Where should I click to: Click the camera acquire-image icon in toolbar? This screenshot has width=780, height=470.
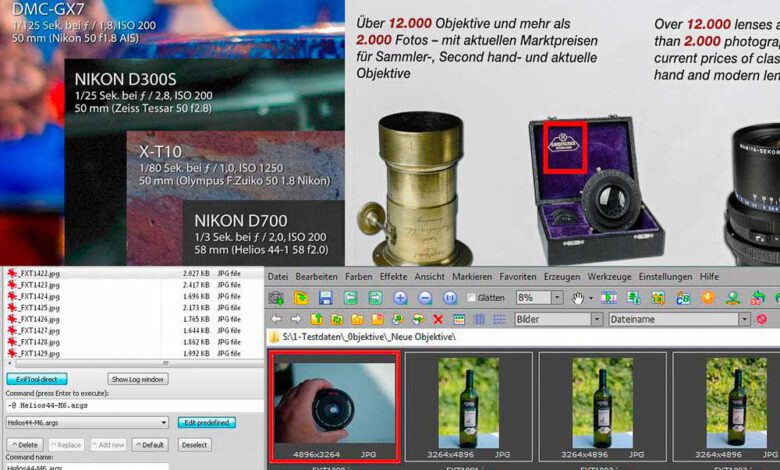coord(276,298)
